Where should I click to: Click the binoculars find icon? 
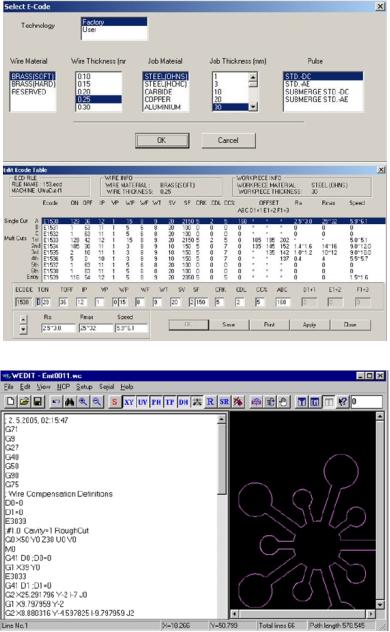(x=70, y=401)
